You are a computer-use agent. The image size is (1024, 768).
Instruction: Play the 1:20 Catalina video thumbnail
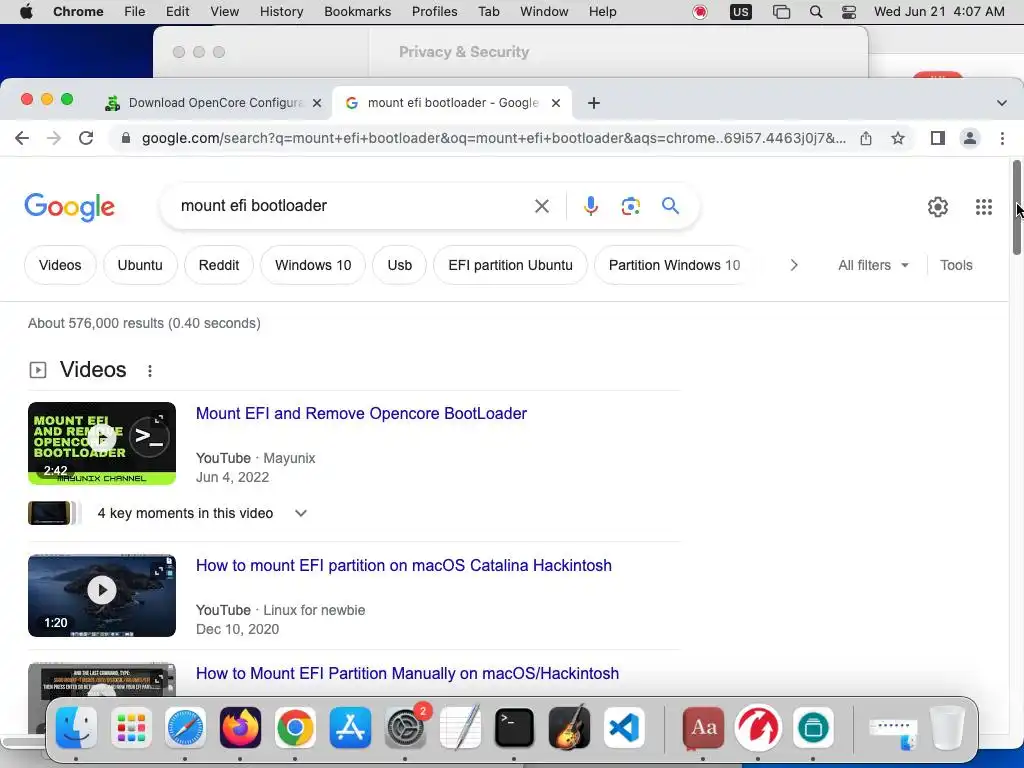point(102,596)
